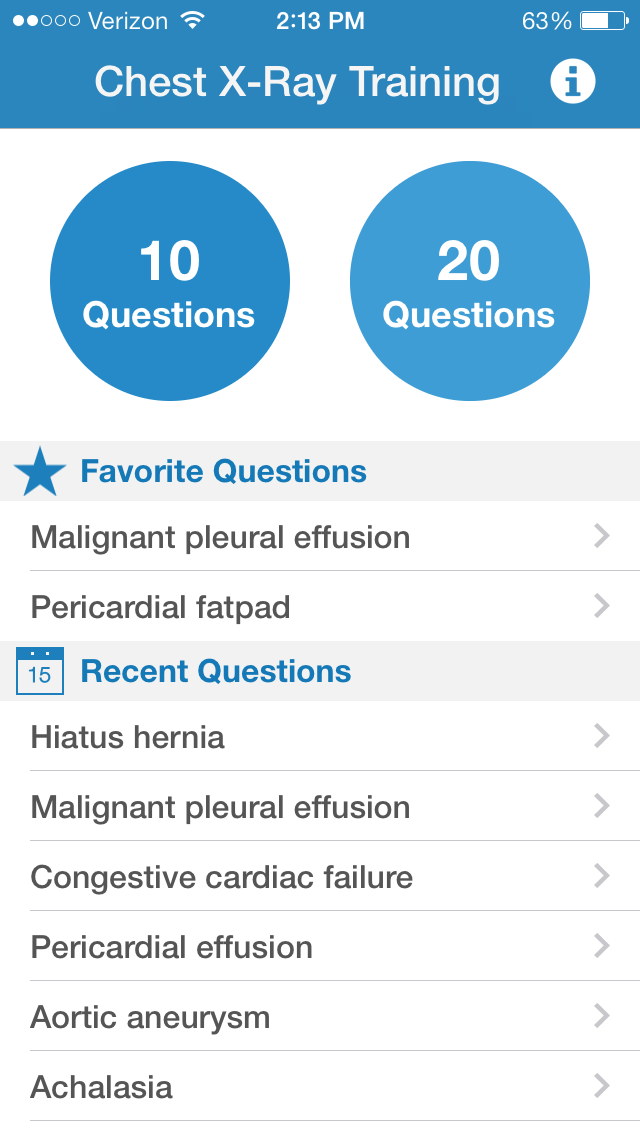This screenshot has width=640, height=1136.
Task: Open the Pericardial effusion question
Action: point(320,947)
